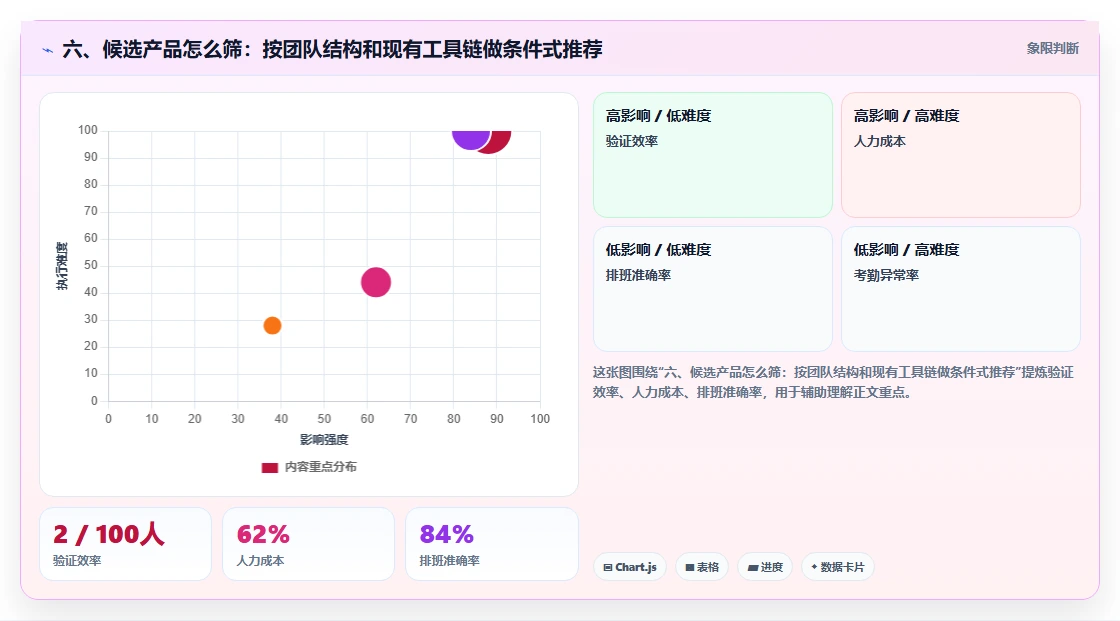The image size is (1120, 621).
Task: Click the section title 六、候选产品怎么筛
Action: (333, 49)
